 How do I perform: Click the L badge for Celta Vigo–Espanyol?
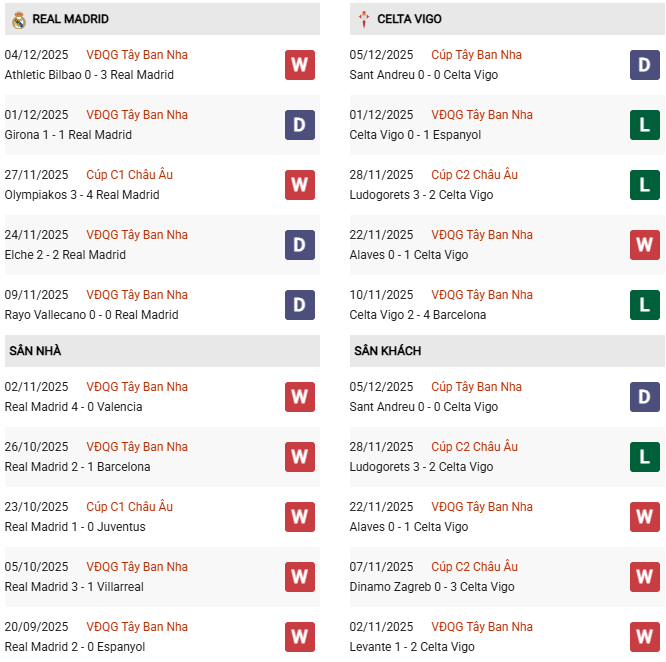(644, 125)
